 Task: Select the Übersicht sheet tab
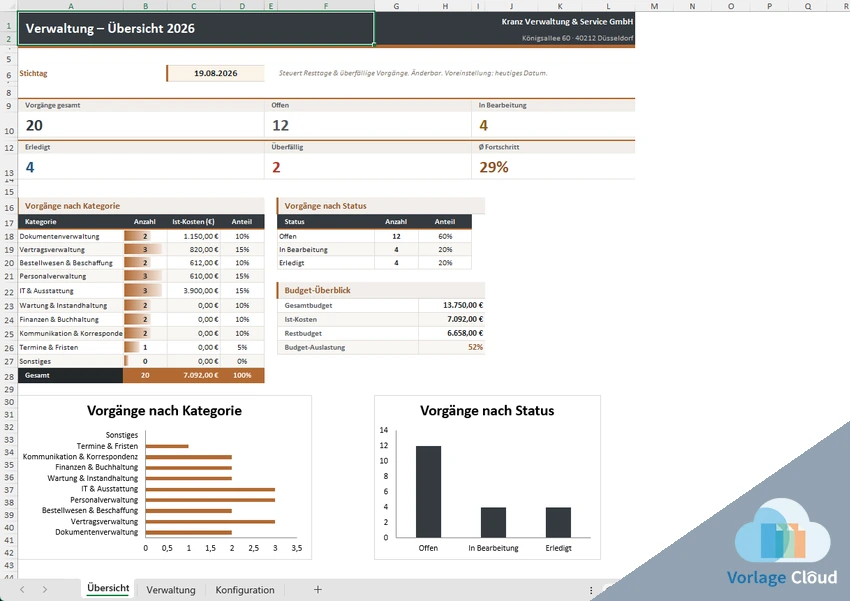tap(108, 588)
